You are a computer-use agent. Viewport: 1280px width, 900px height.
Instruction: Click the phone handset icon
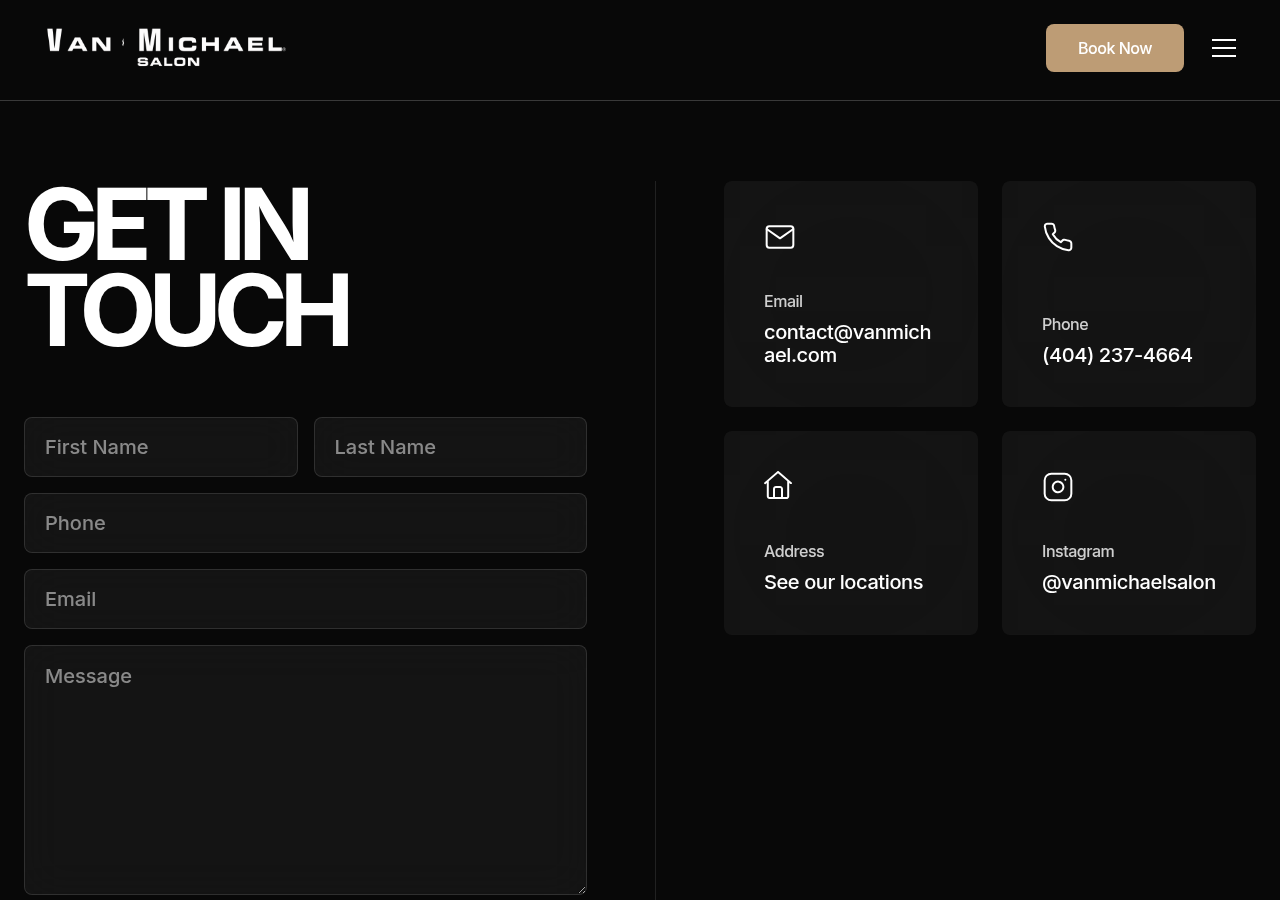pyautogui.click(x=1058, y=237)
